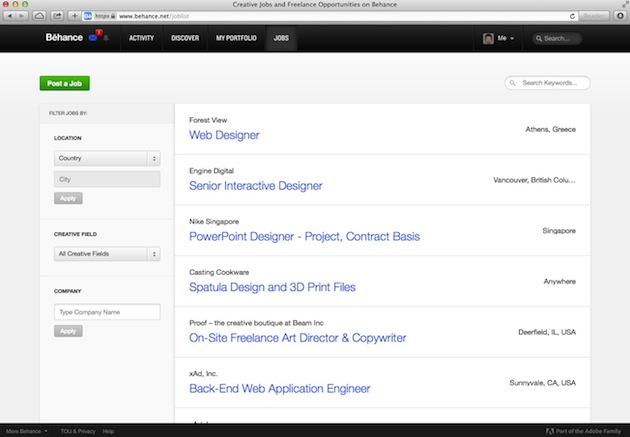
Task: Focus the Search Keywords input
Action: [x=547, y=83]
